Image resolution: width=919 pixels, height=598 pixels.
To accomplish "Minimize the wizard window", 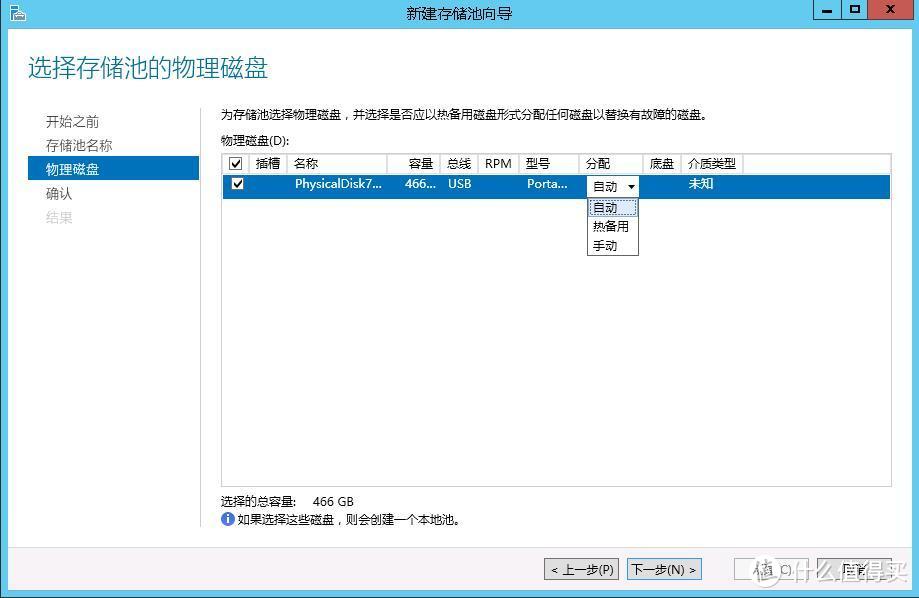I will coord(827,10).
